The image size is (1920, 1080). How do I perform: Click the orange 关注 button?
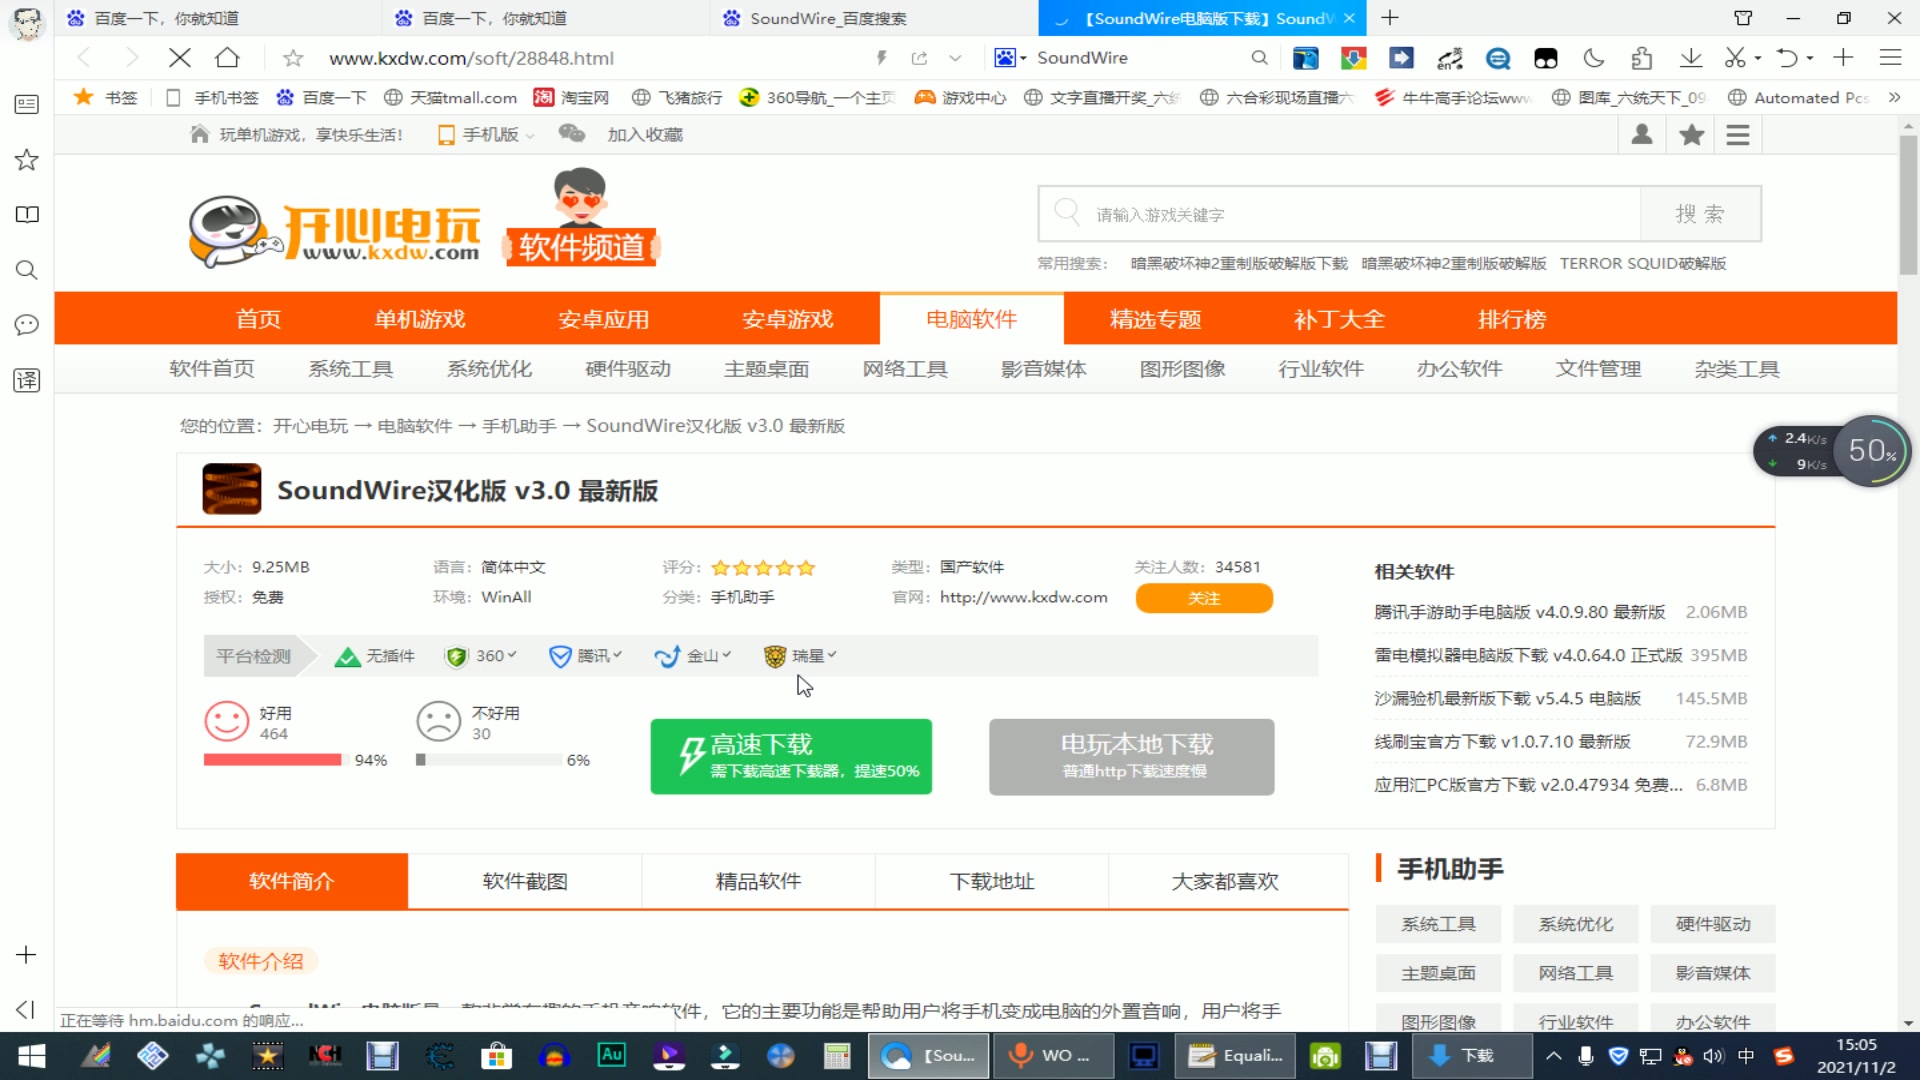(x=1204, y=598)
